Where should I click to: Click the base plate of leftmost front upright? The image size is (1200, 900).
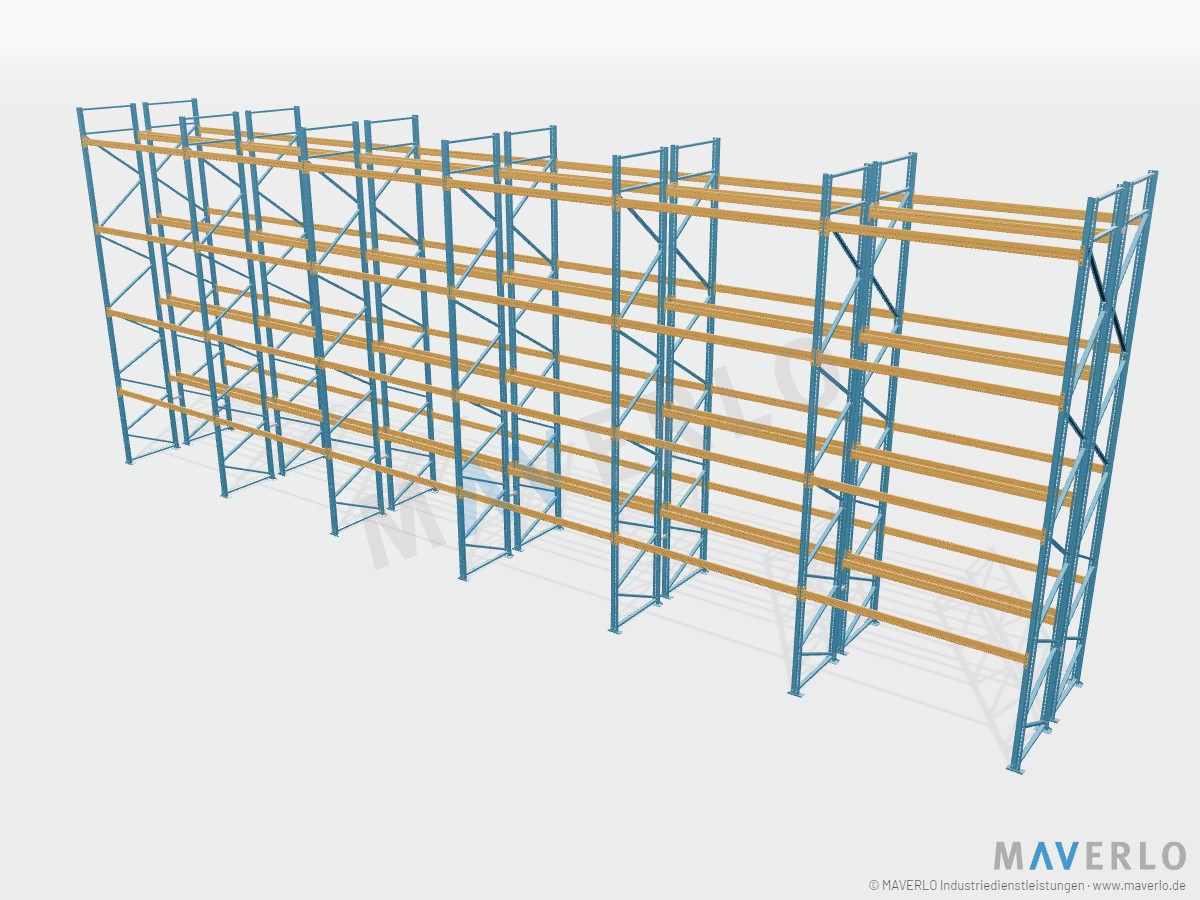coord(128,461)
